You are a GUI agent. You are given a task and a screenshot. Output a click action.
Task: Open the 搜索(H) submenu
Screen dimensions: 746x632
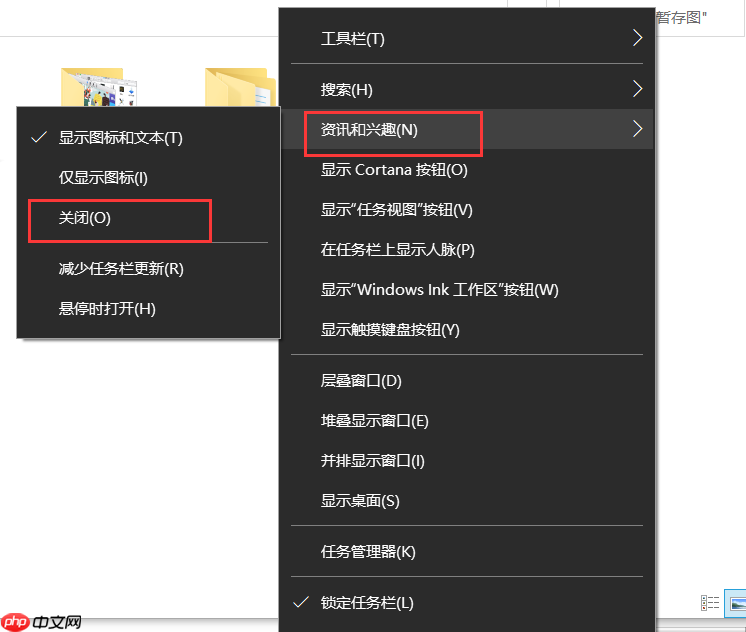click(x=467, y=89)
